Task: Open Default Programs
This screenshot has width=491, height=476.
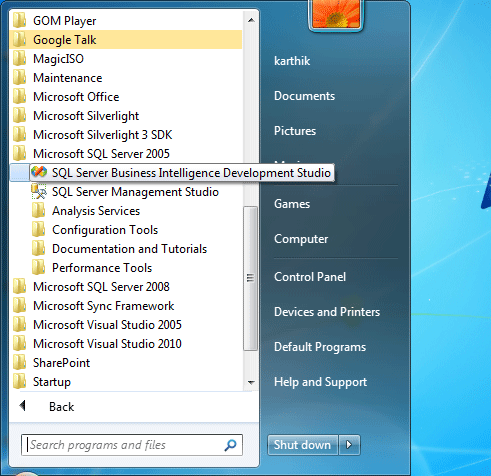Action: 320,347
